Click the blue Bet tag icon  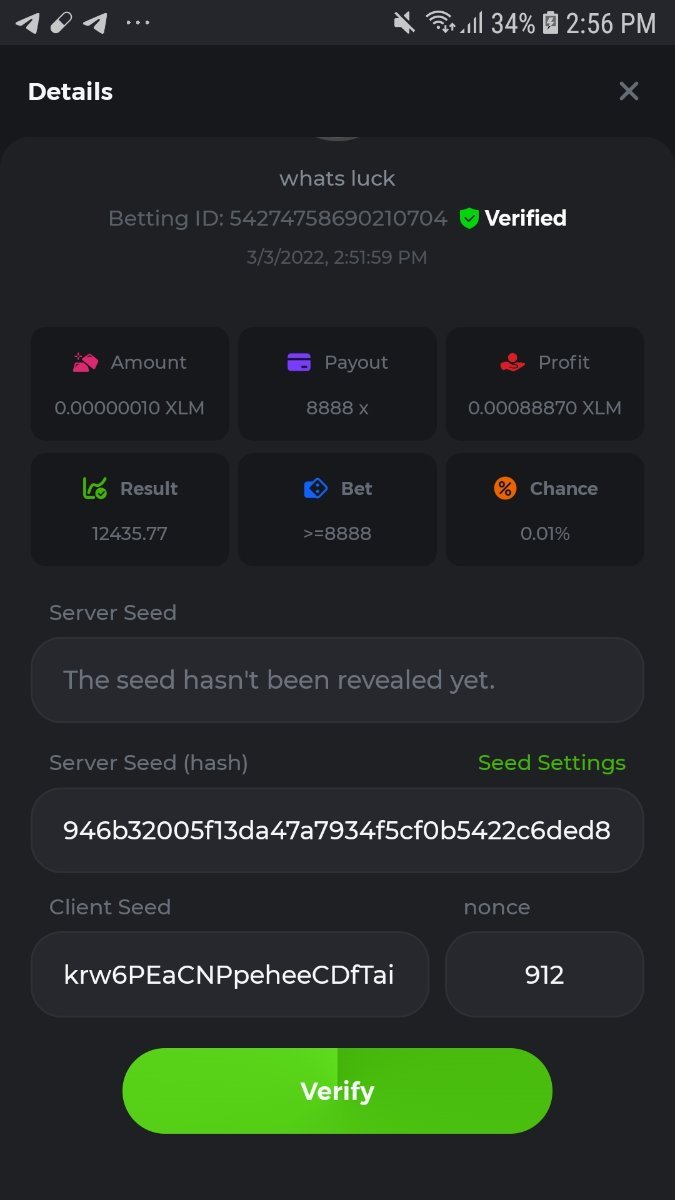coord(315,489)
